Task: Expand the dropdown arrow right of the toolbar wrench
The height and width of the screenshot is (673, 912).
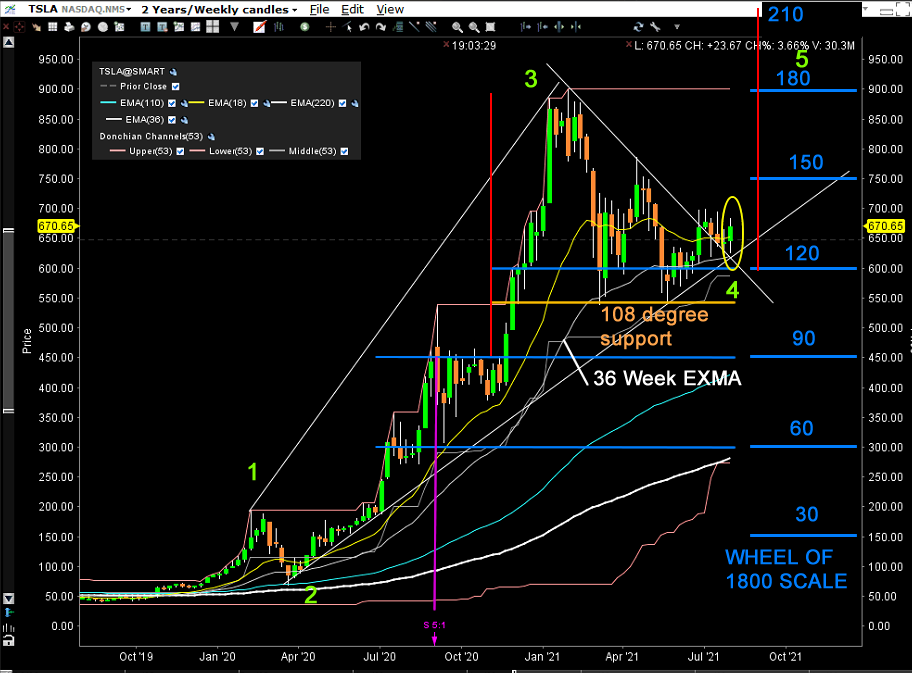Action: point(676,27)
